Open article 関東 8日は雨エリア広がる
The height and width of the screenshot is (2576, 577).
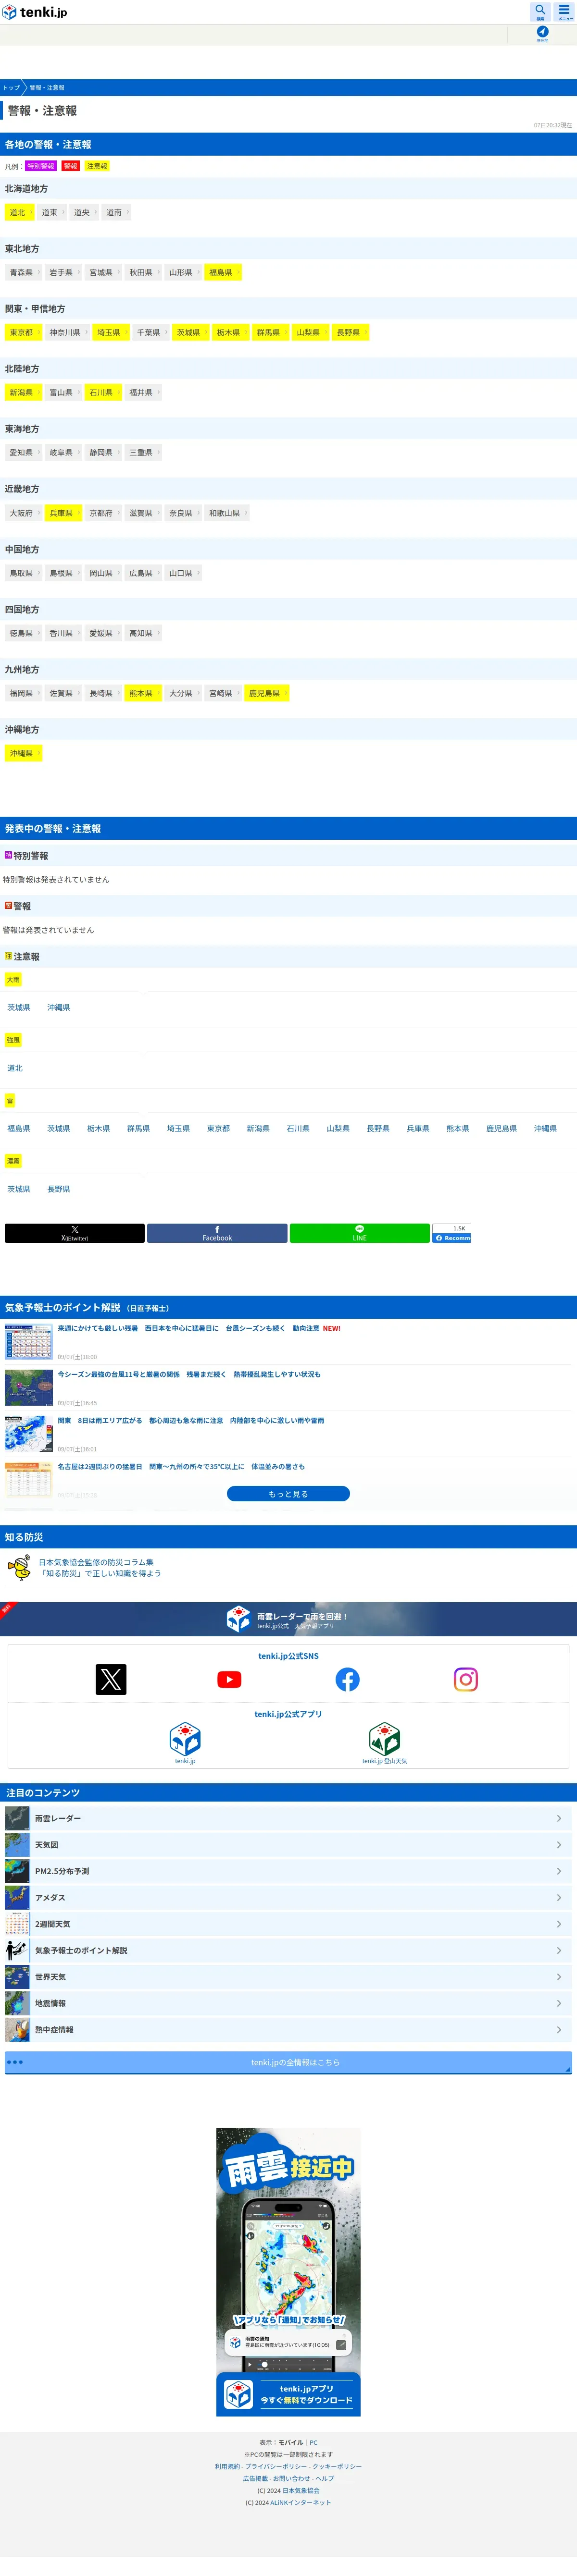point(191,1420)
